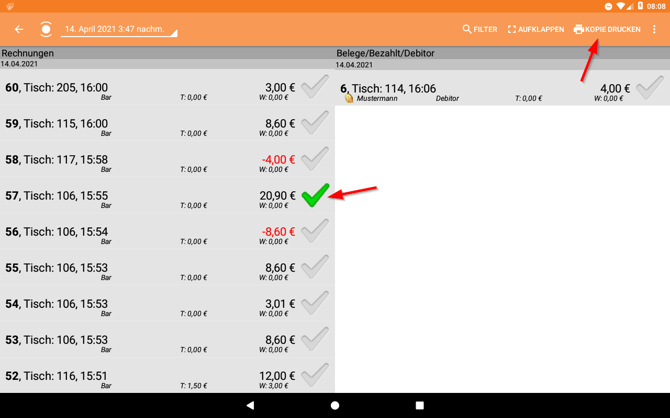Check the checkmark for invoice 58
Image resolution: width=670 pixels, height=418 pixels.
click(x=315, y=159)
